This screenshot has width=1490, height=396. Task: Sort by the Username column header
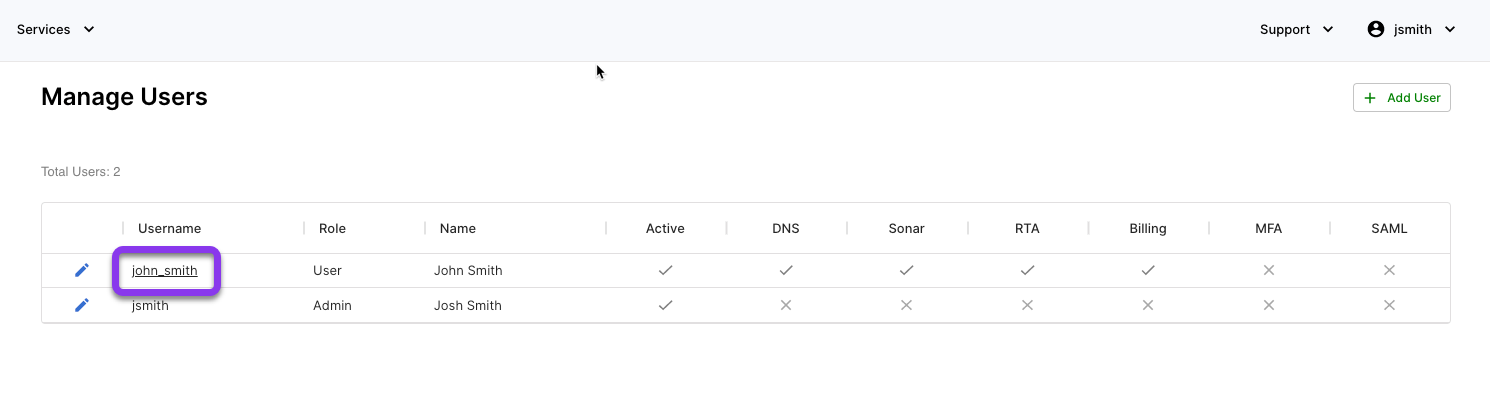click(x=169, y=228)
